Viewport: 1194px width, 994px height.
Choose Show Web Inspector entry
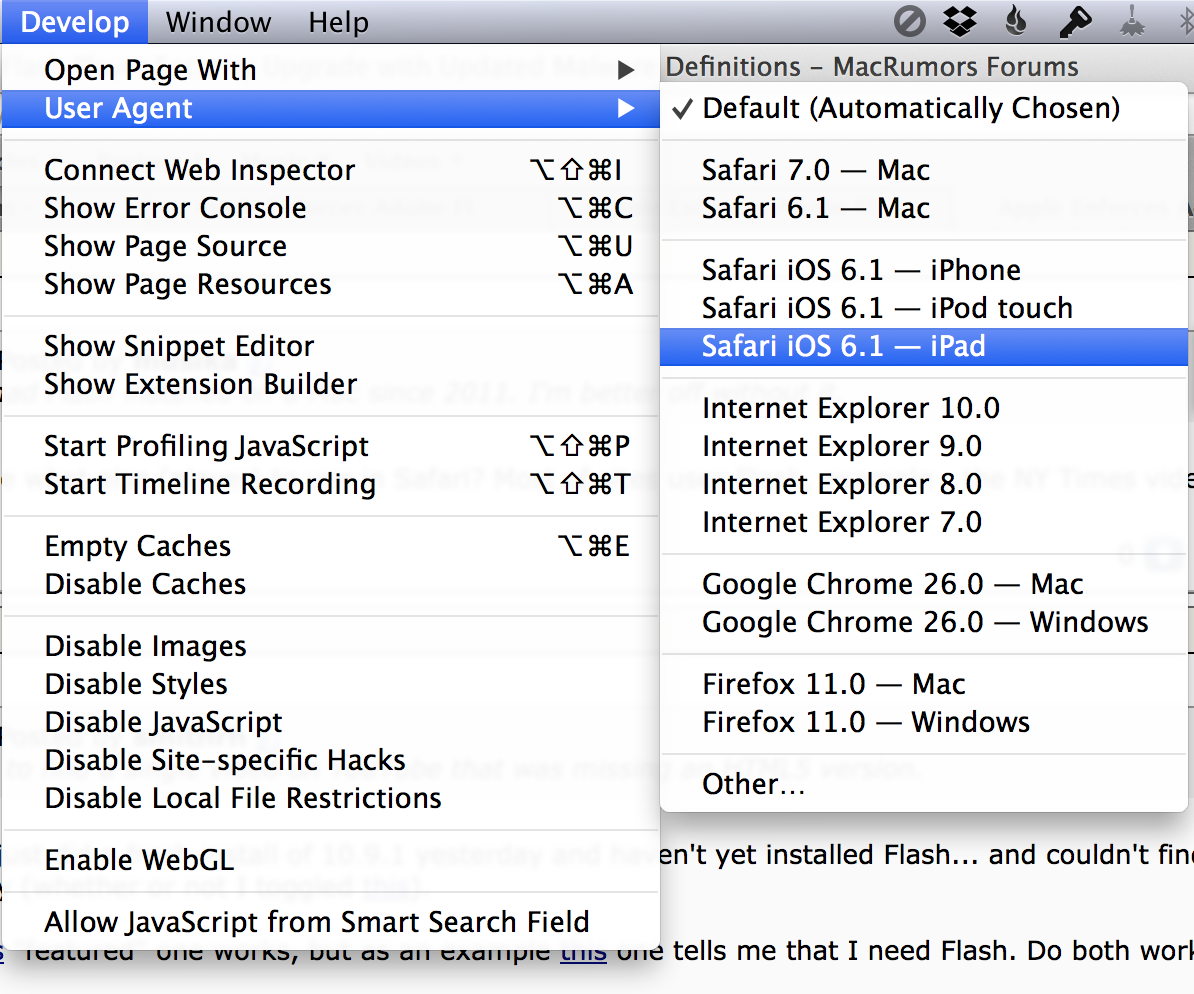pyautogui.click(x=199, y=170)
